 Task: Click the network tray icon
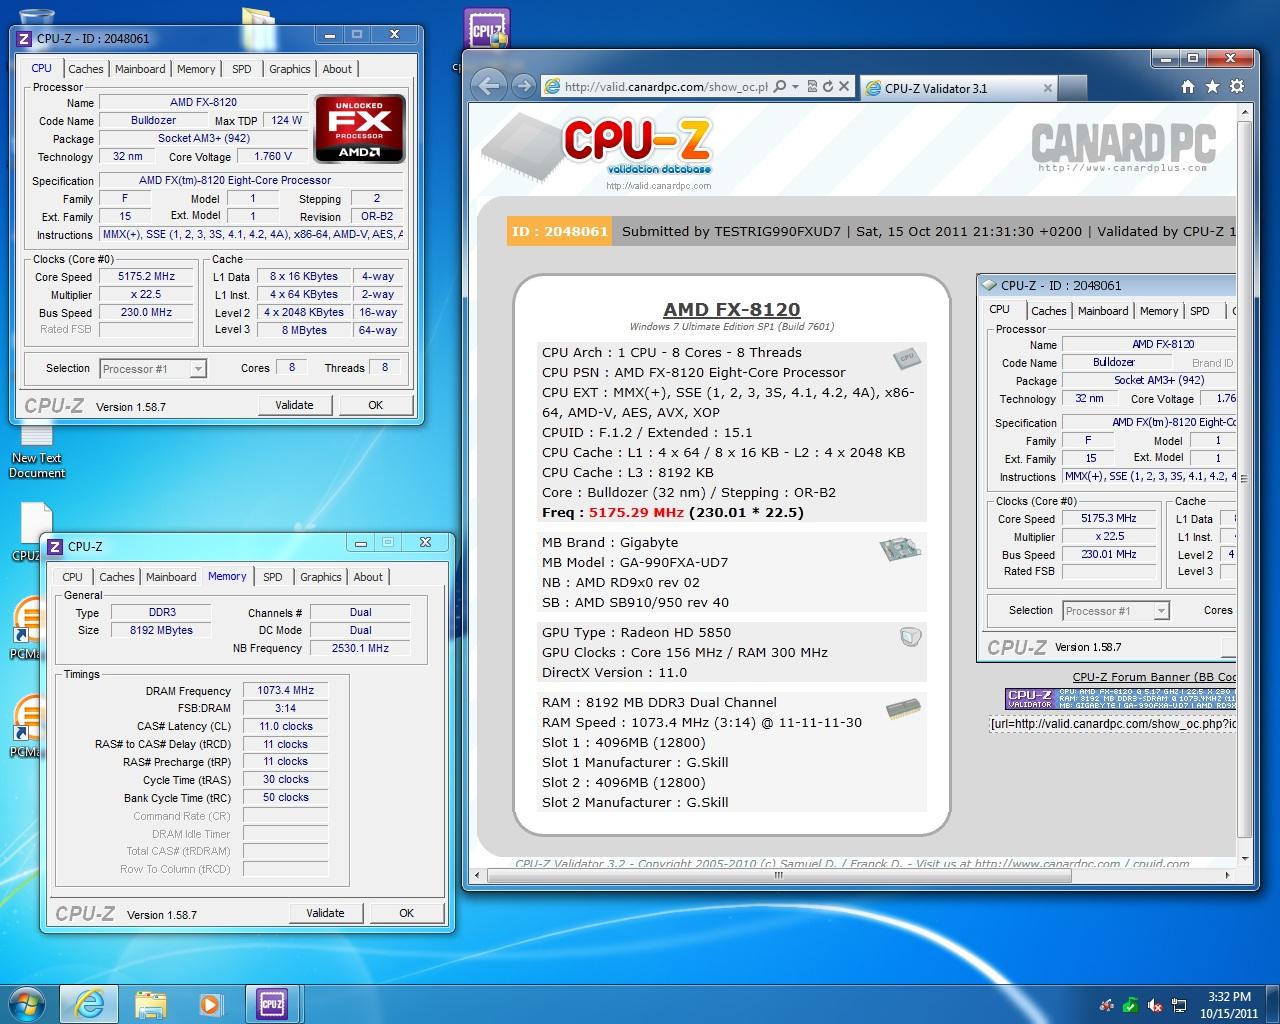(x=1179, y=1005)
